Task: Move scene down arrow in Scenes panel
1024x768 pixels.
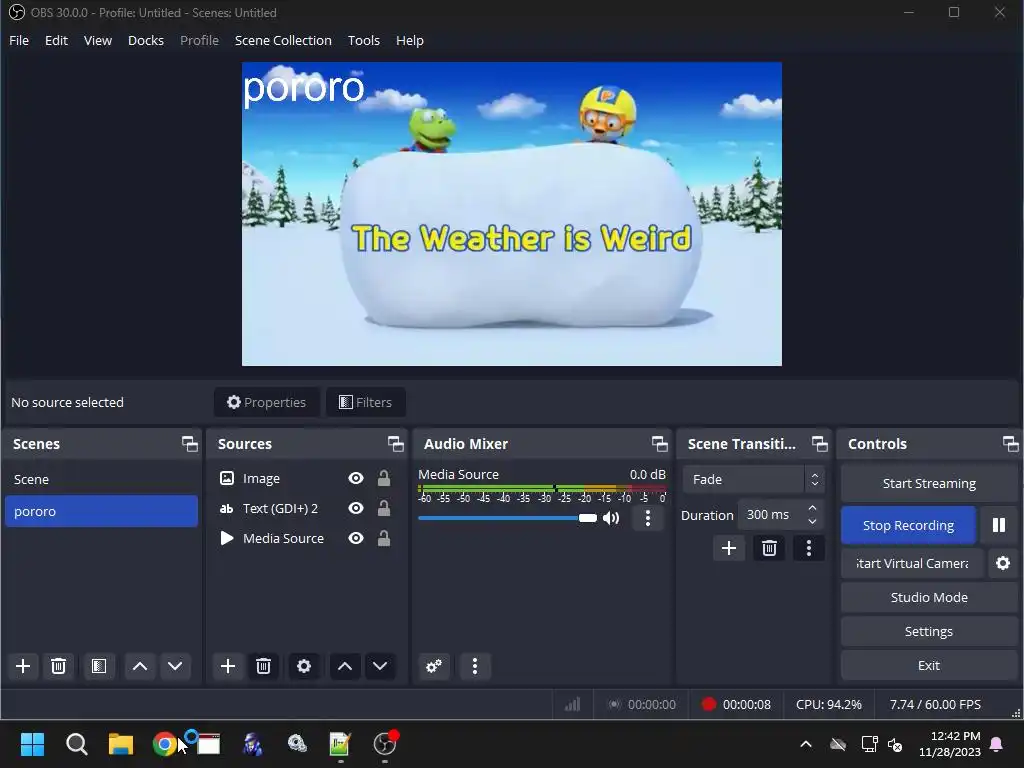Action: [x=175, y=666]
